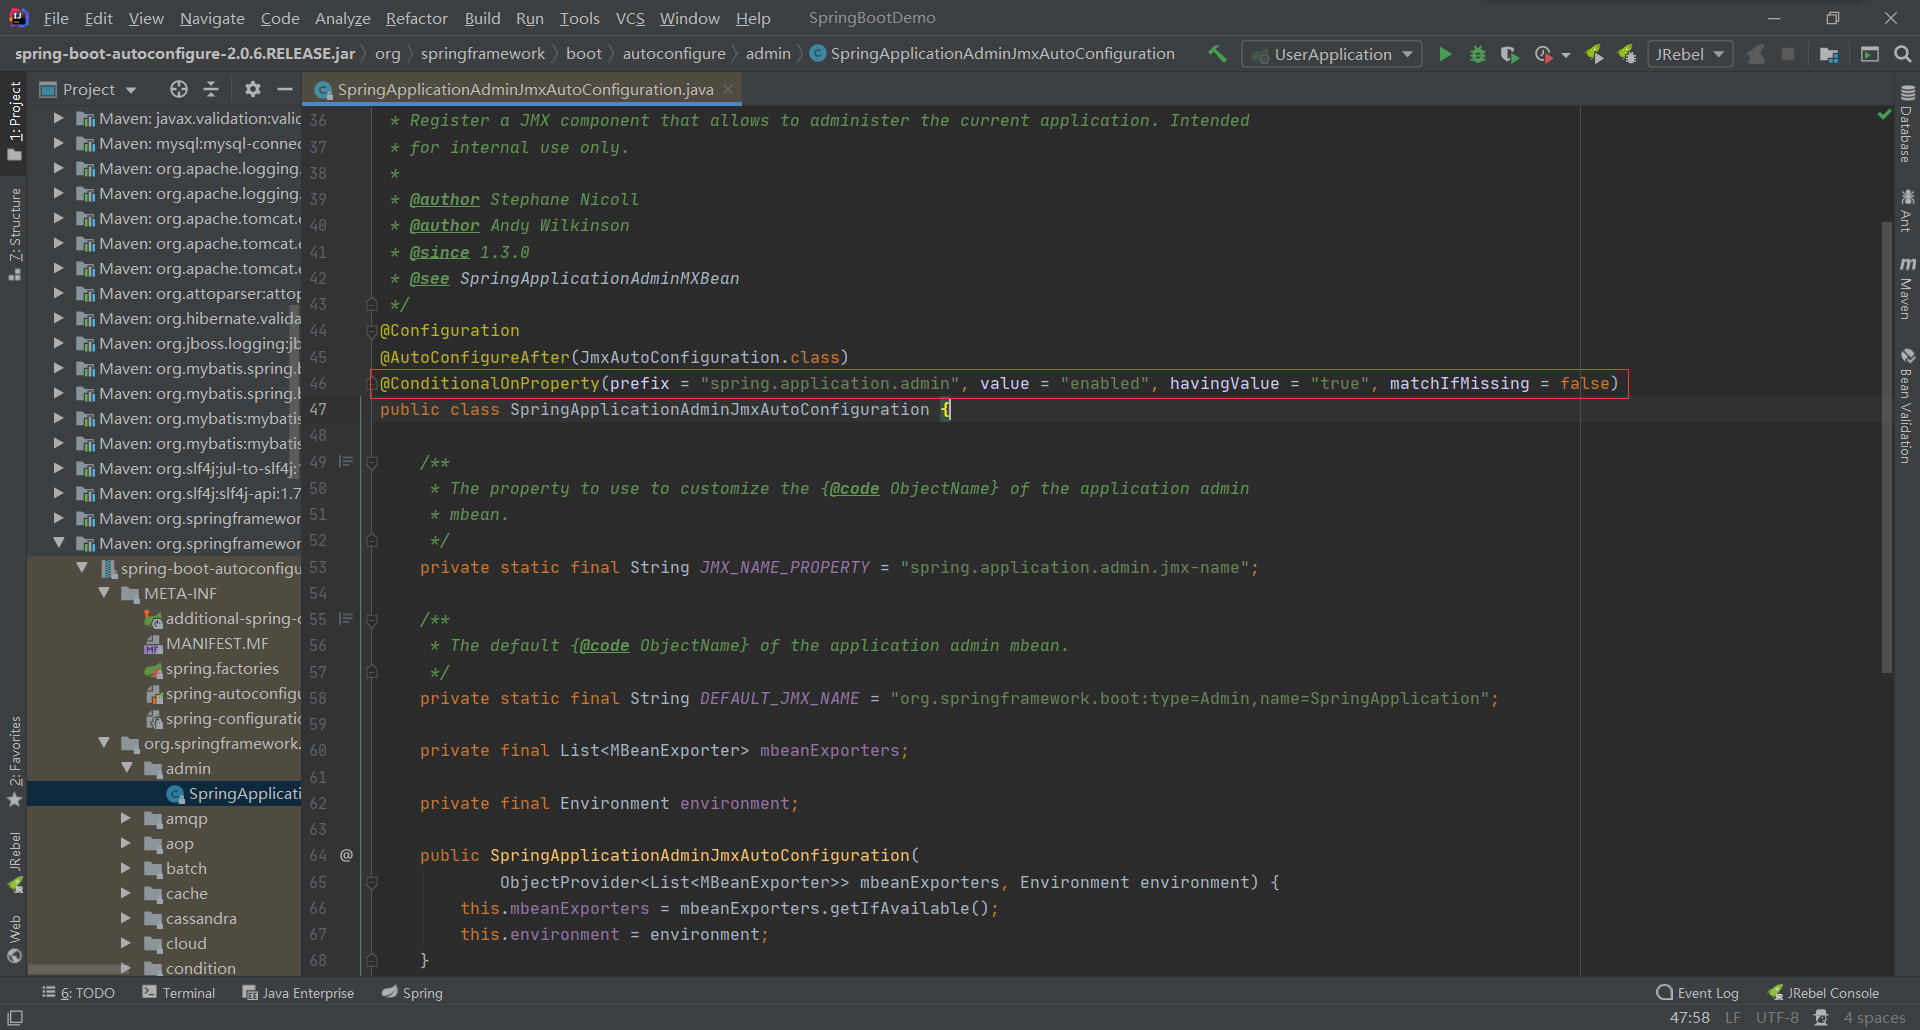Screen dimensions: 1920x1030
Task: Open the JRebel Console
Action: pos(1823,993)
